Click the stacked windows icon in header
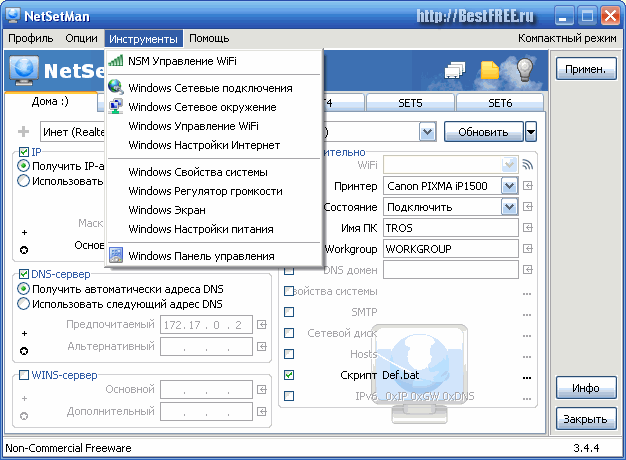Viewport: 626px width, 460px height. pyautogui.click(x=455, y=71)
